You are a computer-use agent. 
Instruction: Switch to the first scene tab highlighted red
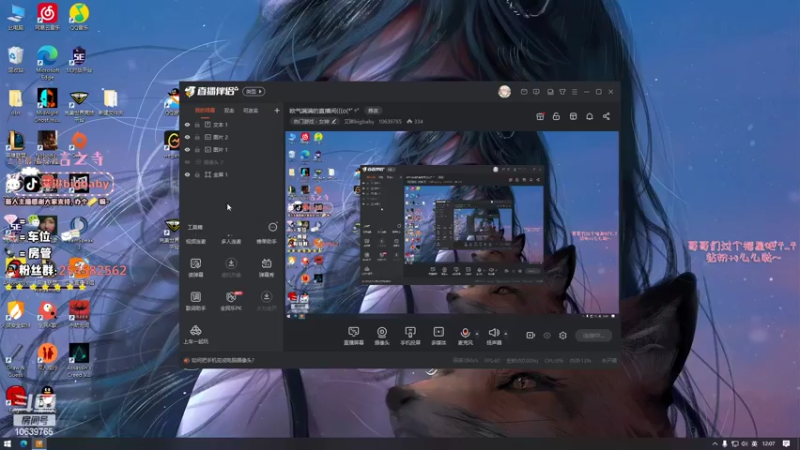205,110
